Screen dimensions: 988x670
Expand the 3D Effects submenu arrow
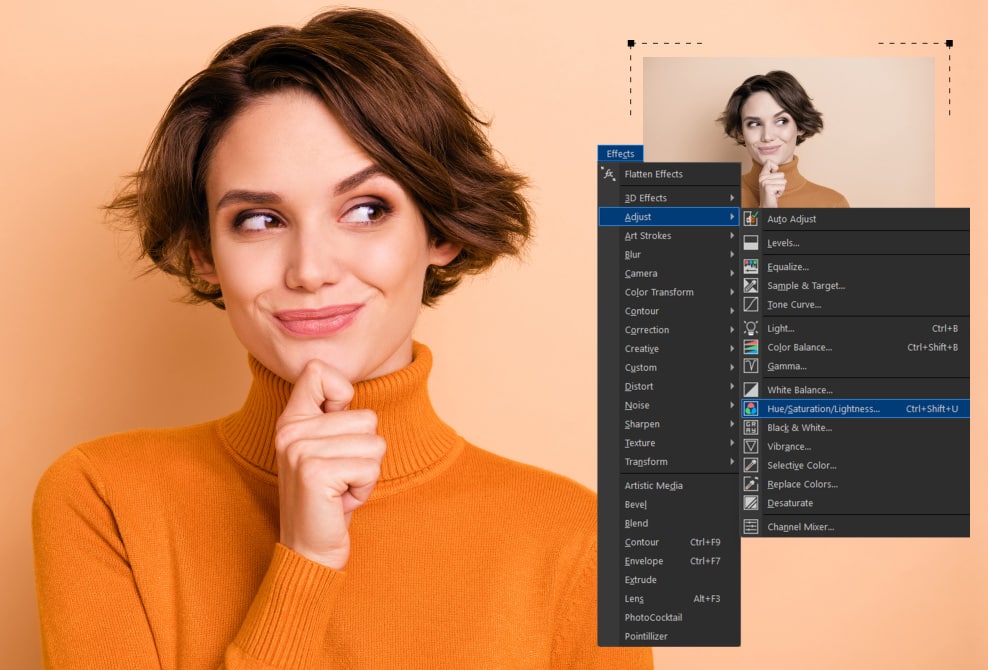click(x=732, y=198)
